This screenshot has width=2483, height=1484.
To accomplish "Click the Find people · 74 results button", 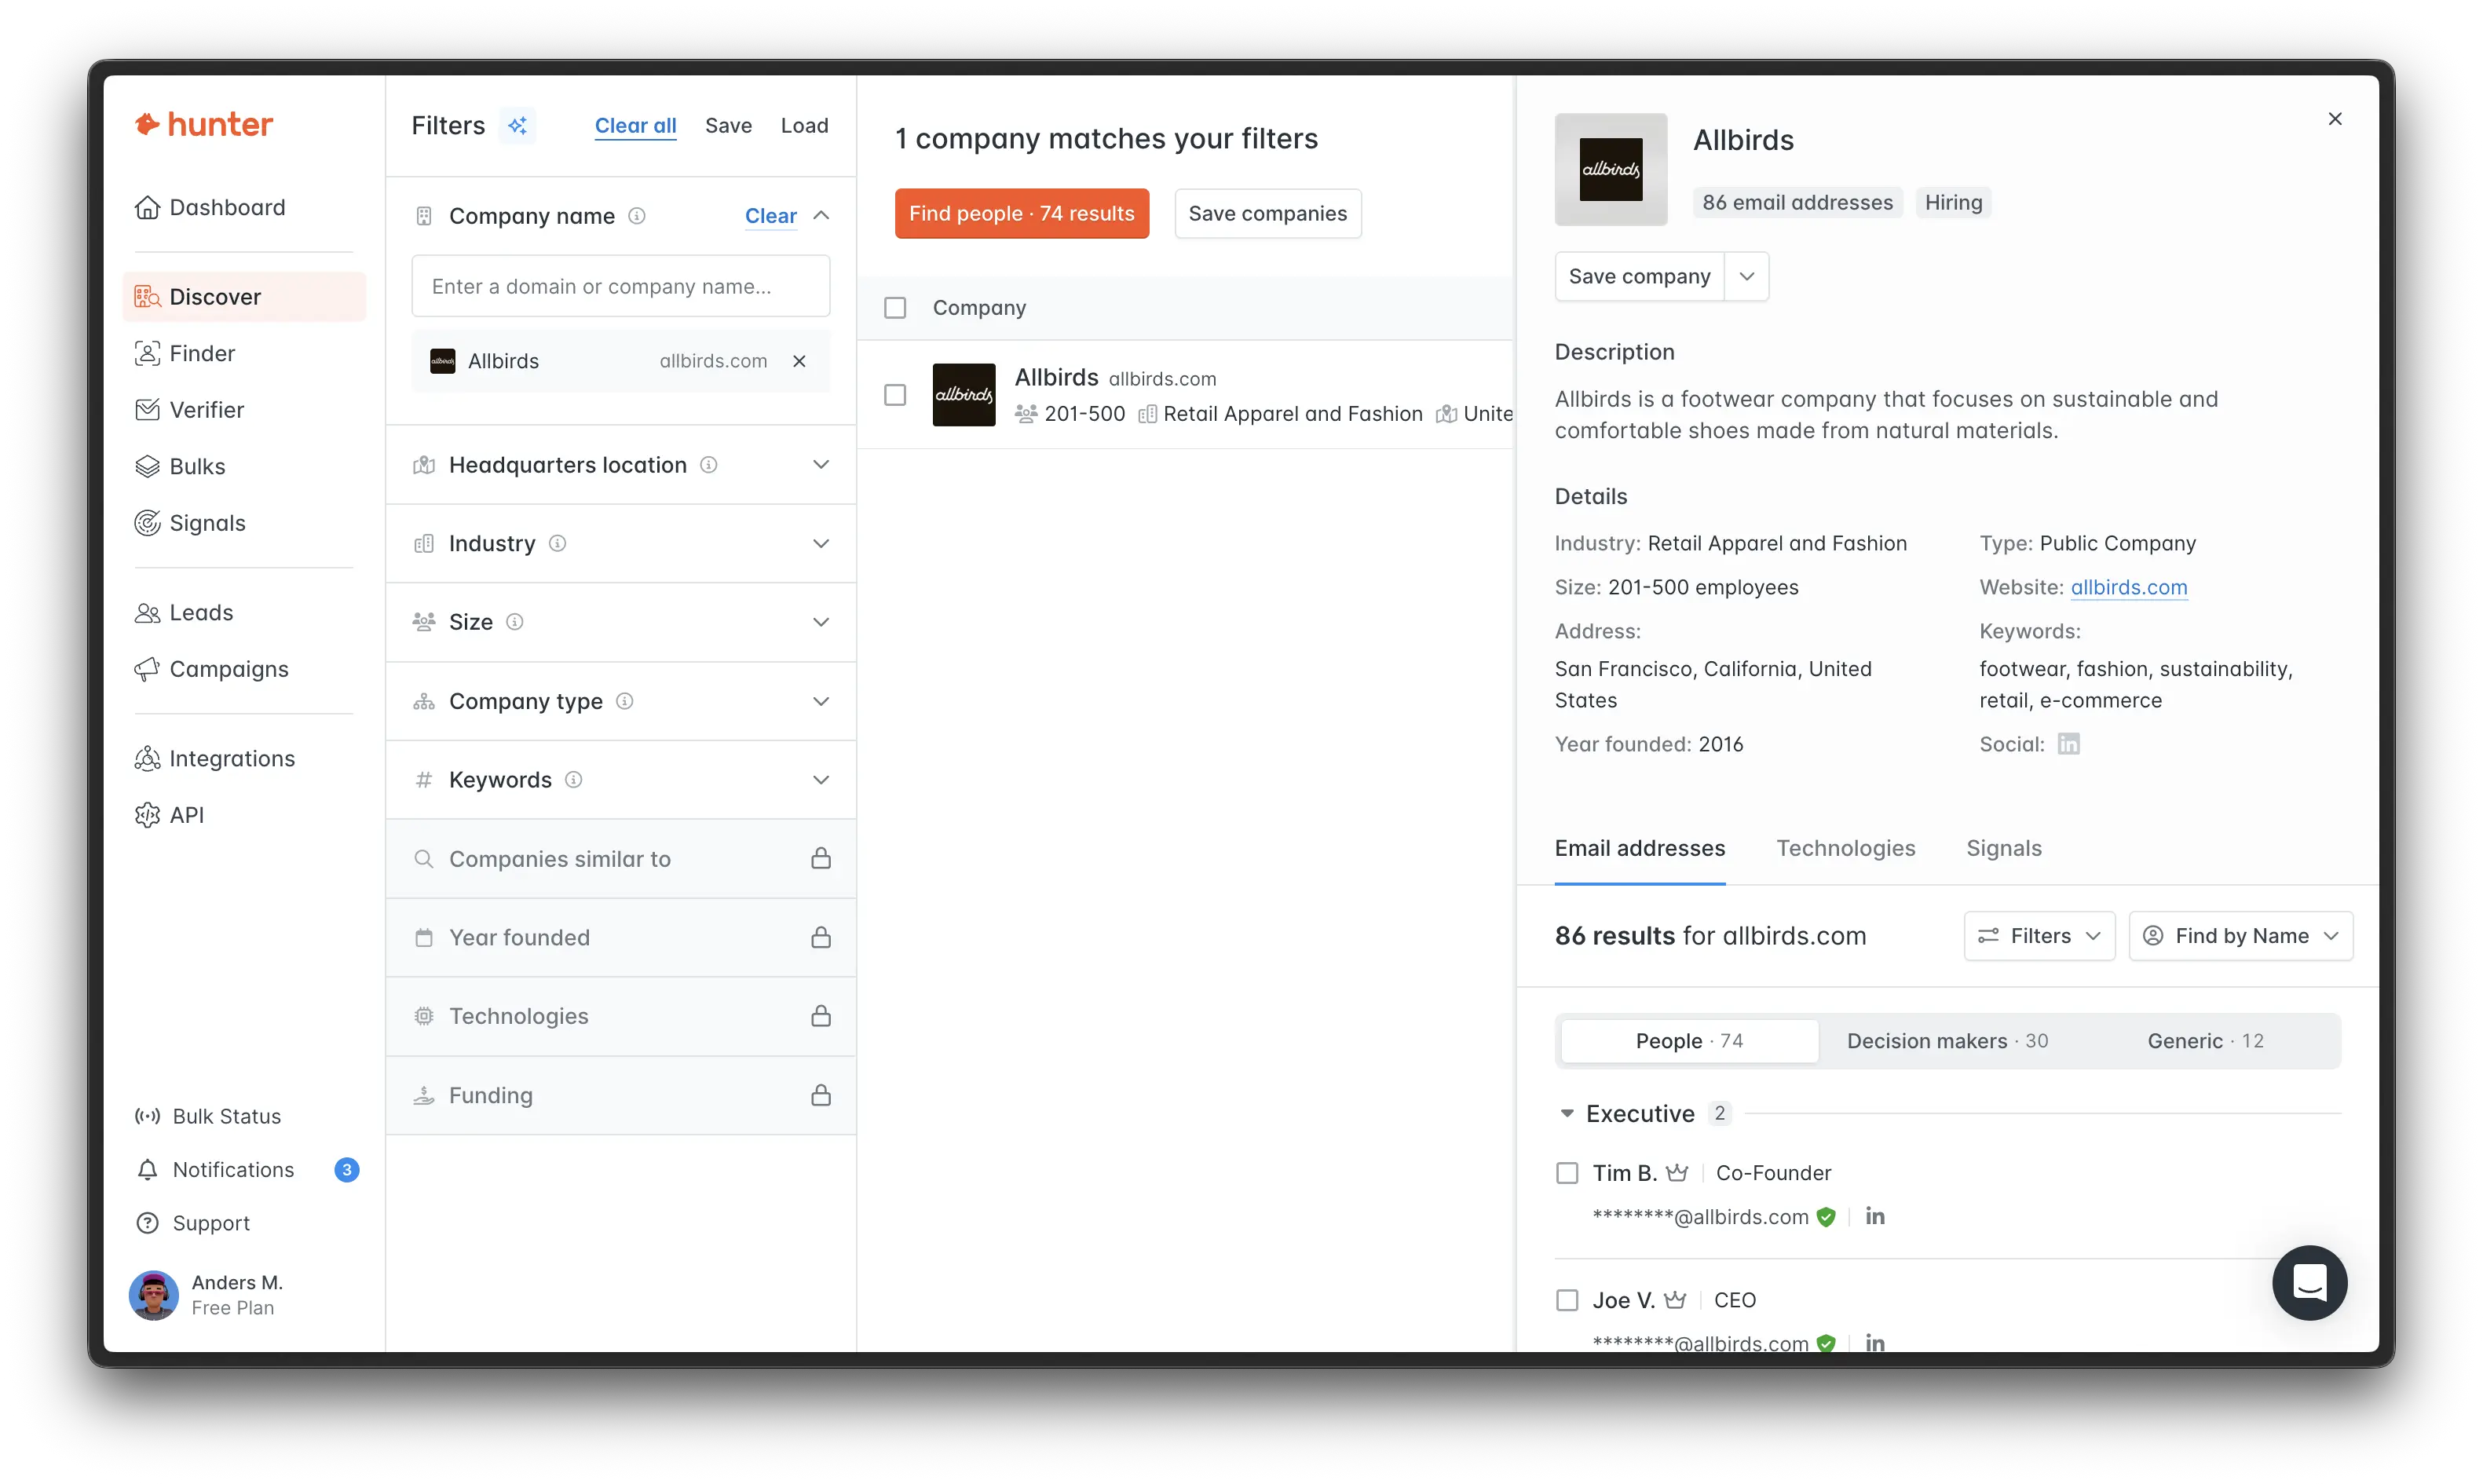I will 1021,213.
